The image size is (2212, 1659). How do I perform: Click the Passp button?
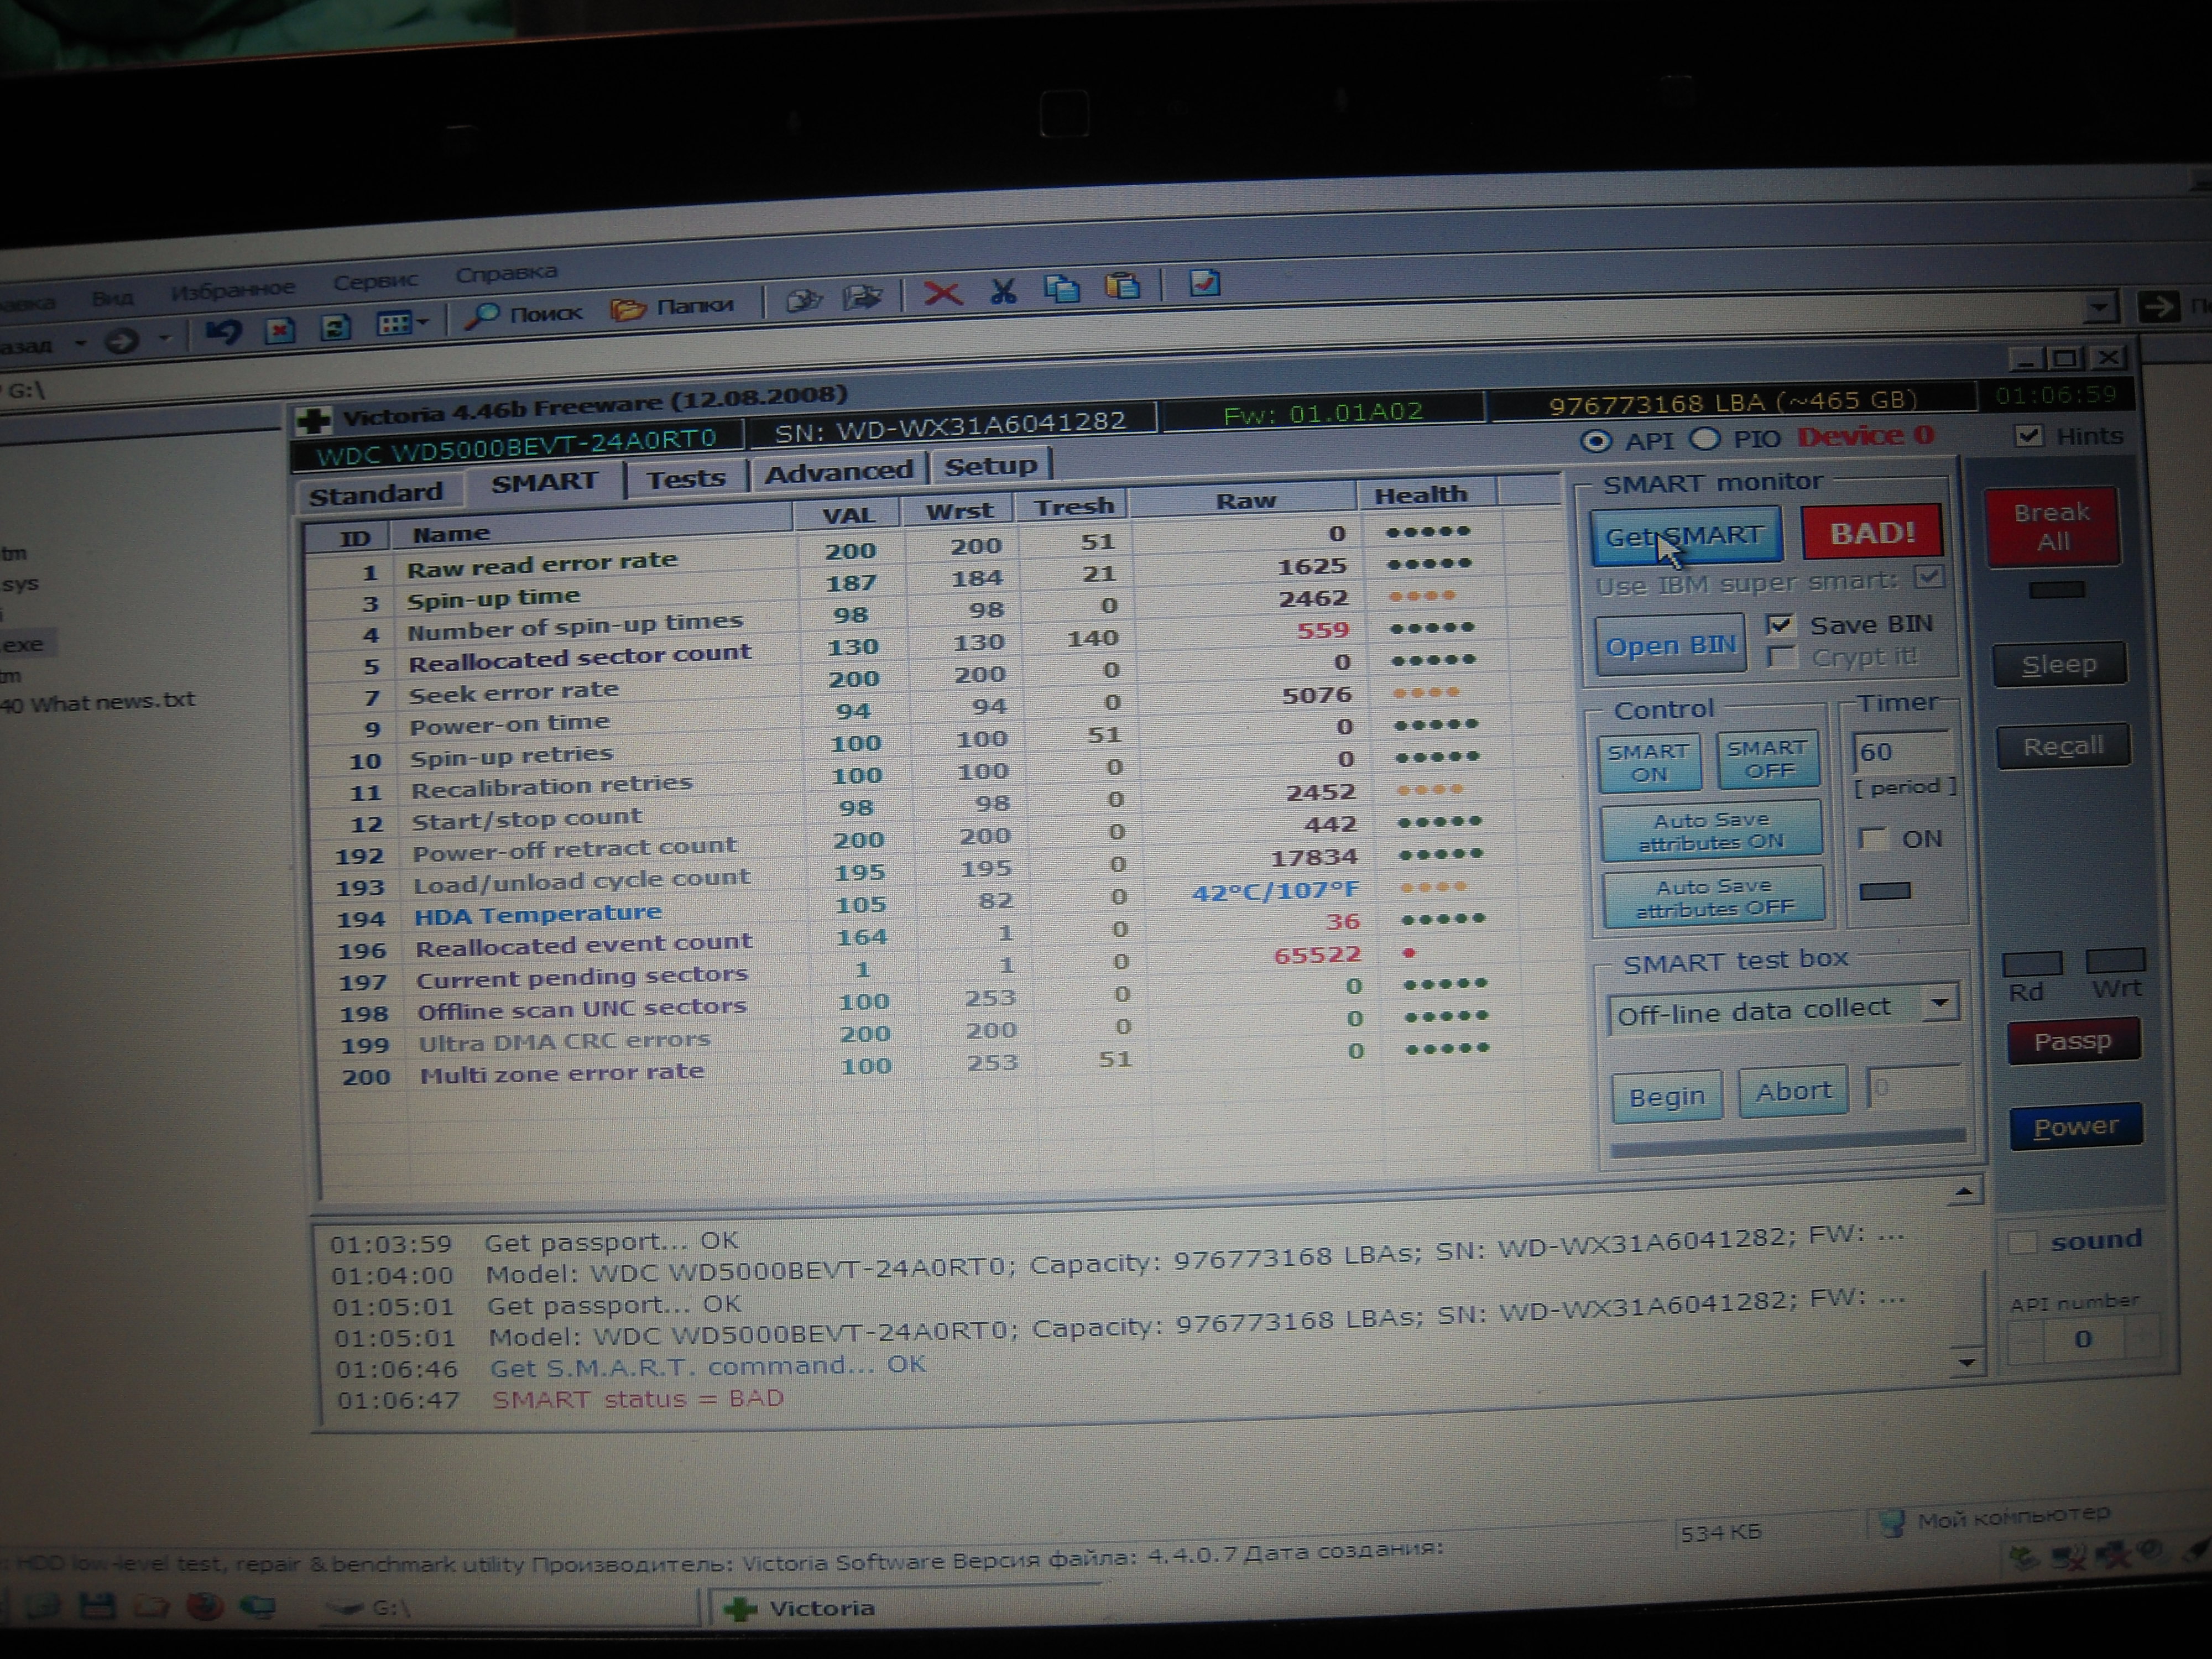[2073, 1042]
